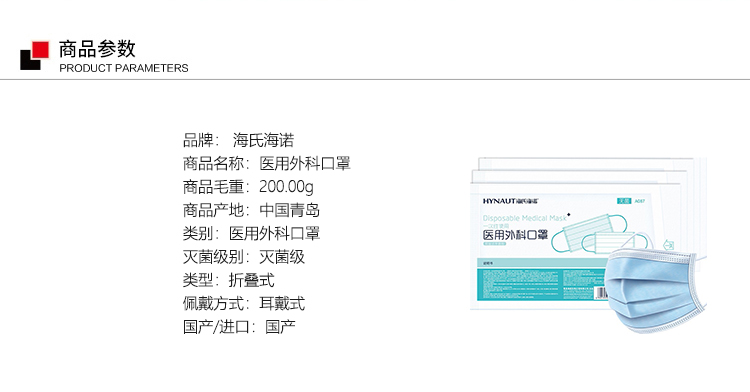Click the type value 折叠式

tap(252, 280)
